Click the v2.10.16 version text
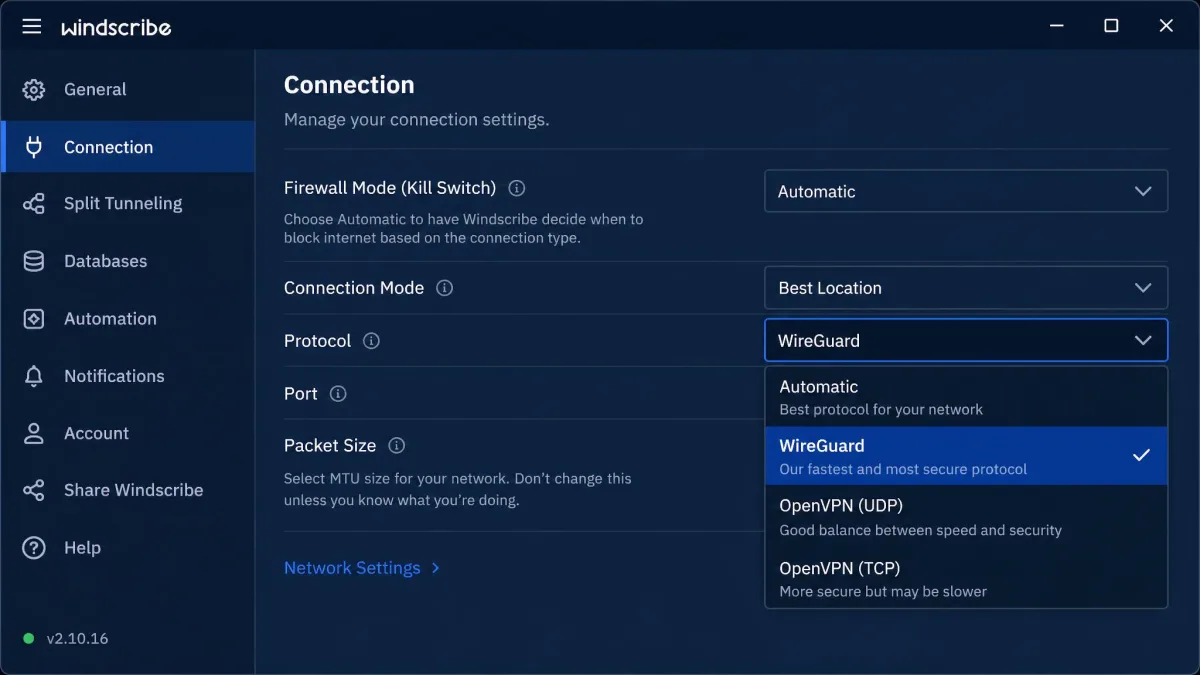Screen dimensions: 1200x675 click(77, 639)
